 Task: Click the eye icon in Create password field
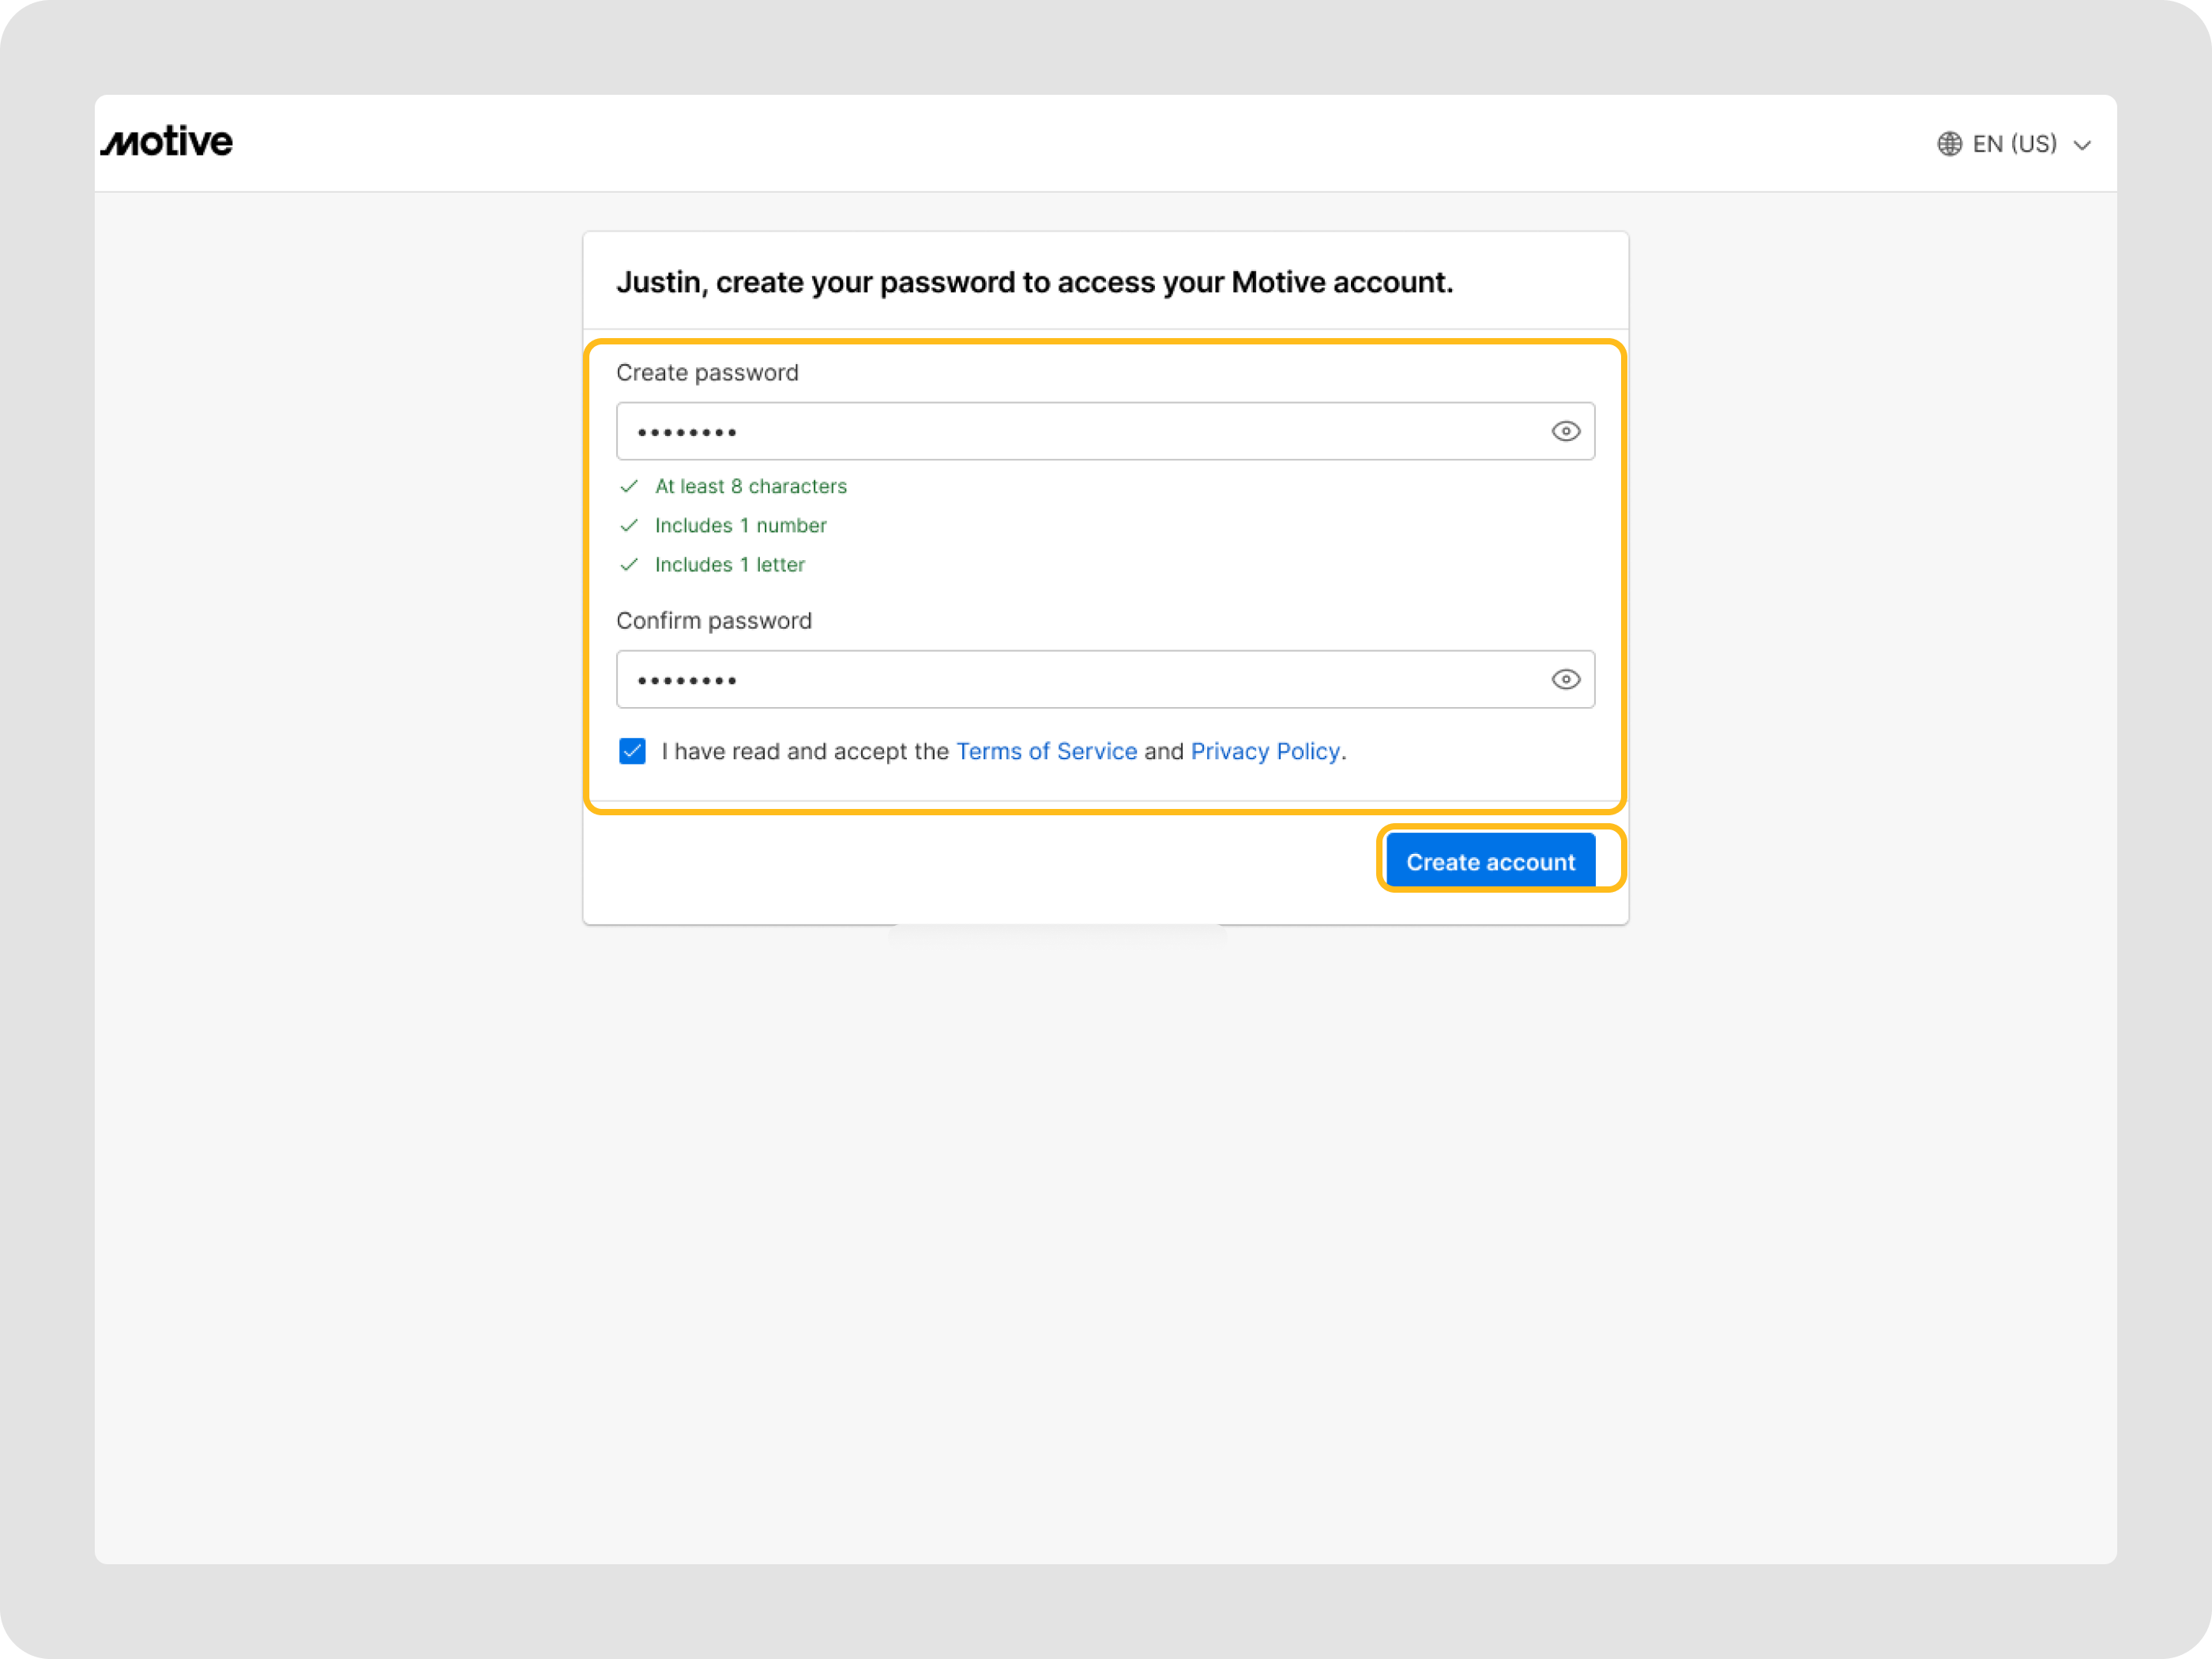tap(1565, 431)
